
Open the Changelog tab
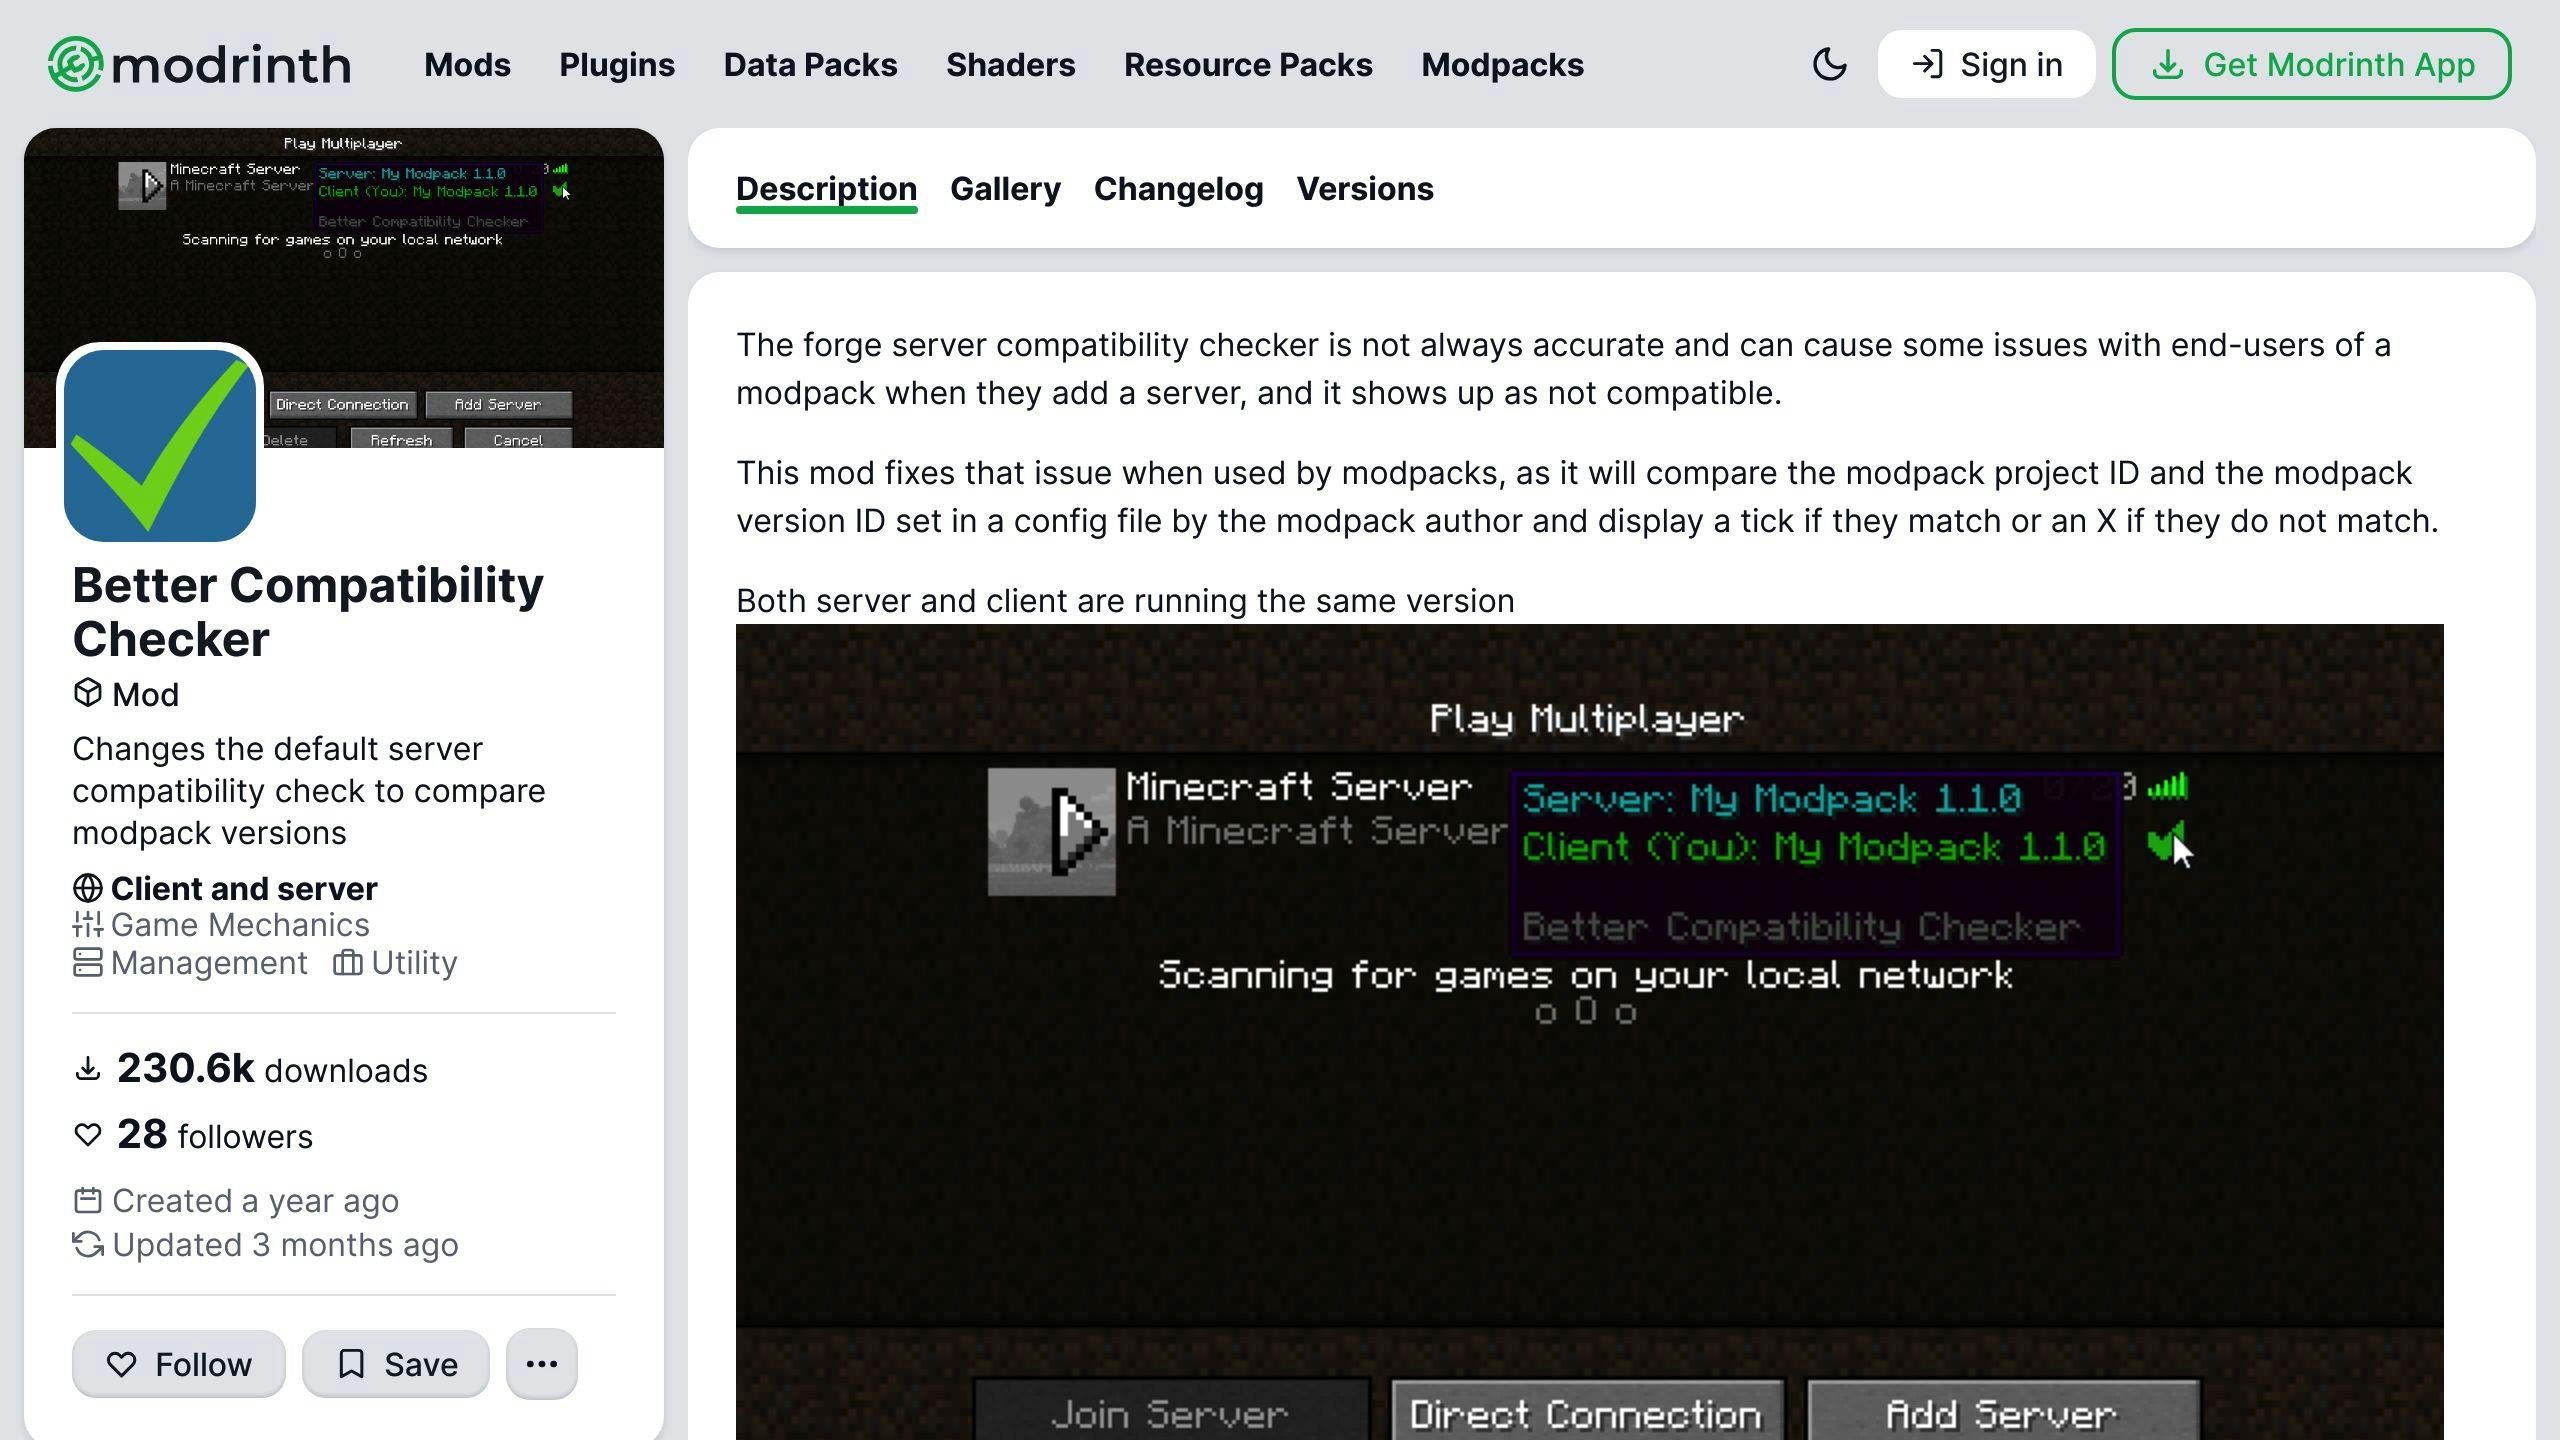[x=1178, y=188]
